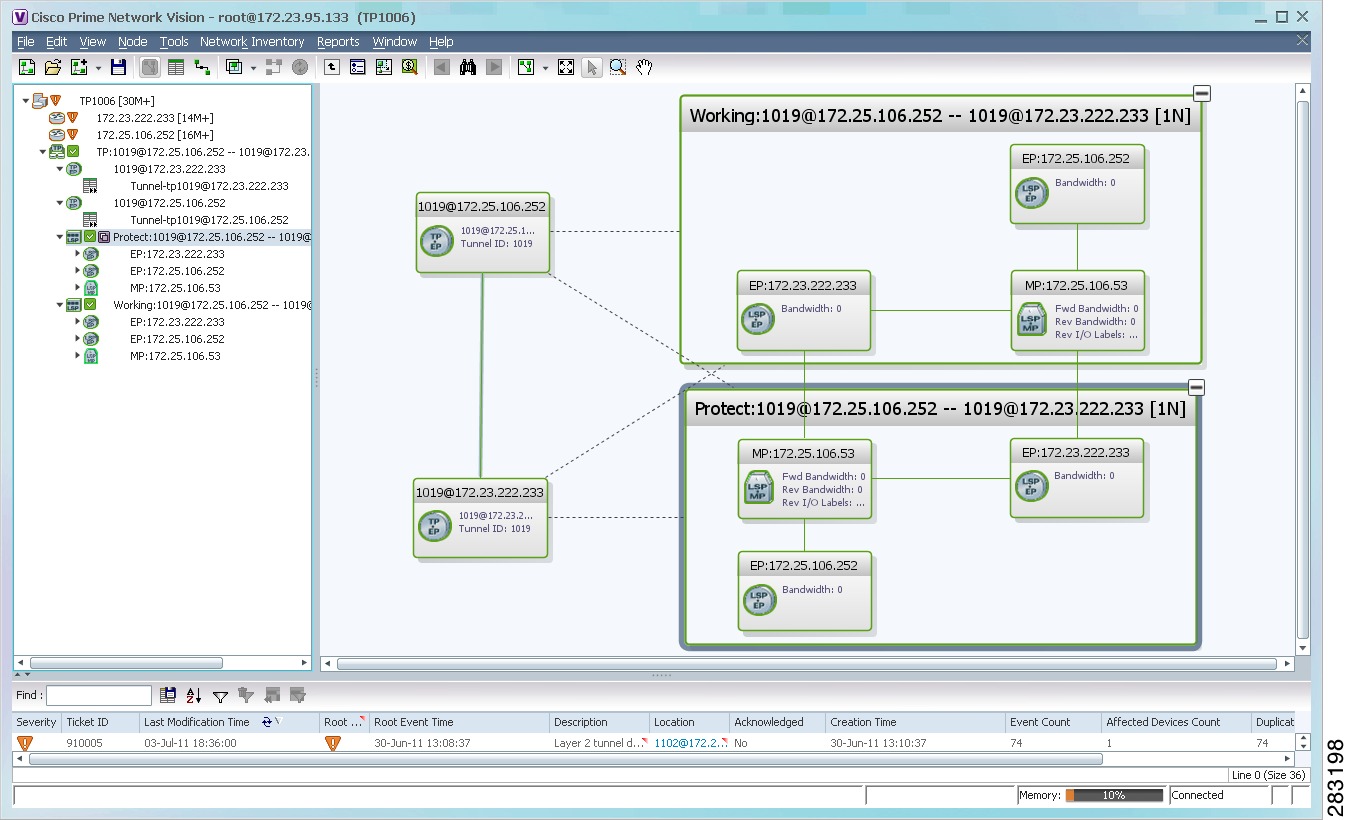Activate the selection pointer mode
The width and height of the screenshot is (1349, 820).
pos(592,67)
